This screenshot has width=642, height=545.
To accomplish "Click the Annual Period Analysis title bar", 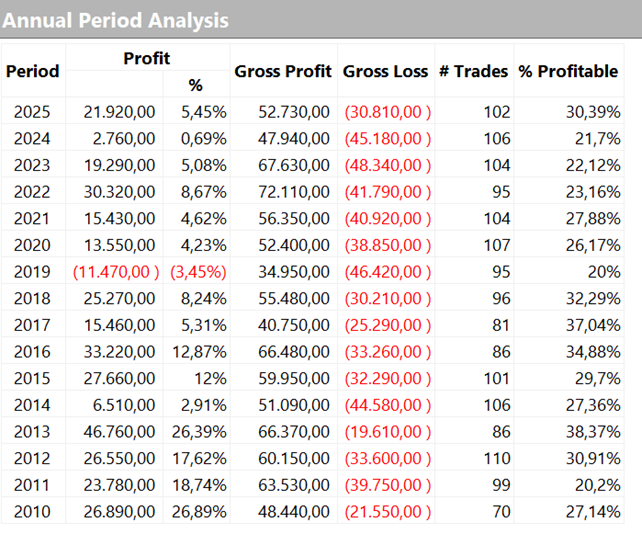I will pyautogui.click(x=117, y=20).
